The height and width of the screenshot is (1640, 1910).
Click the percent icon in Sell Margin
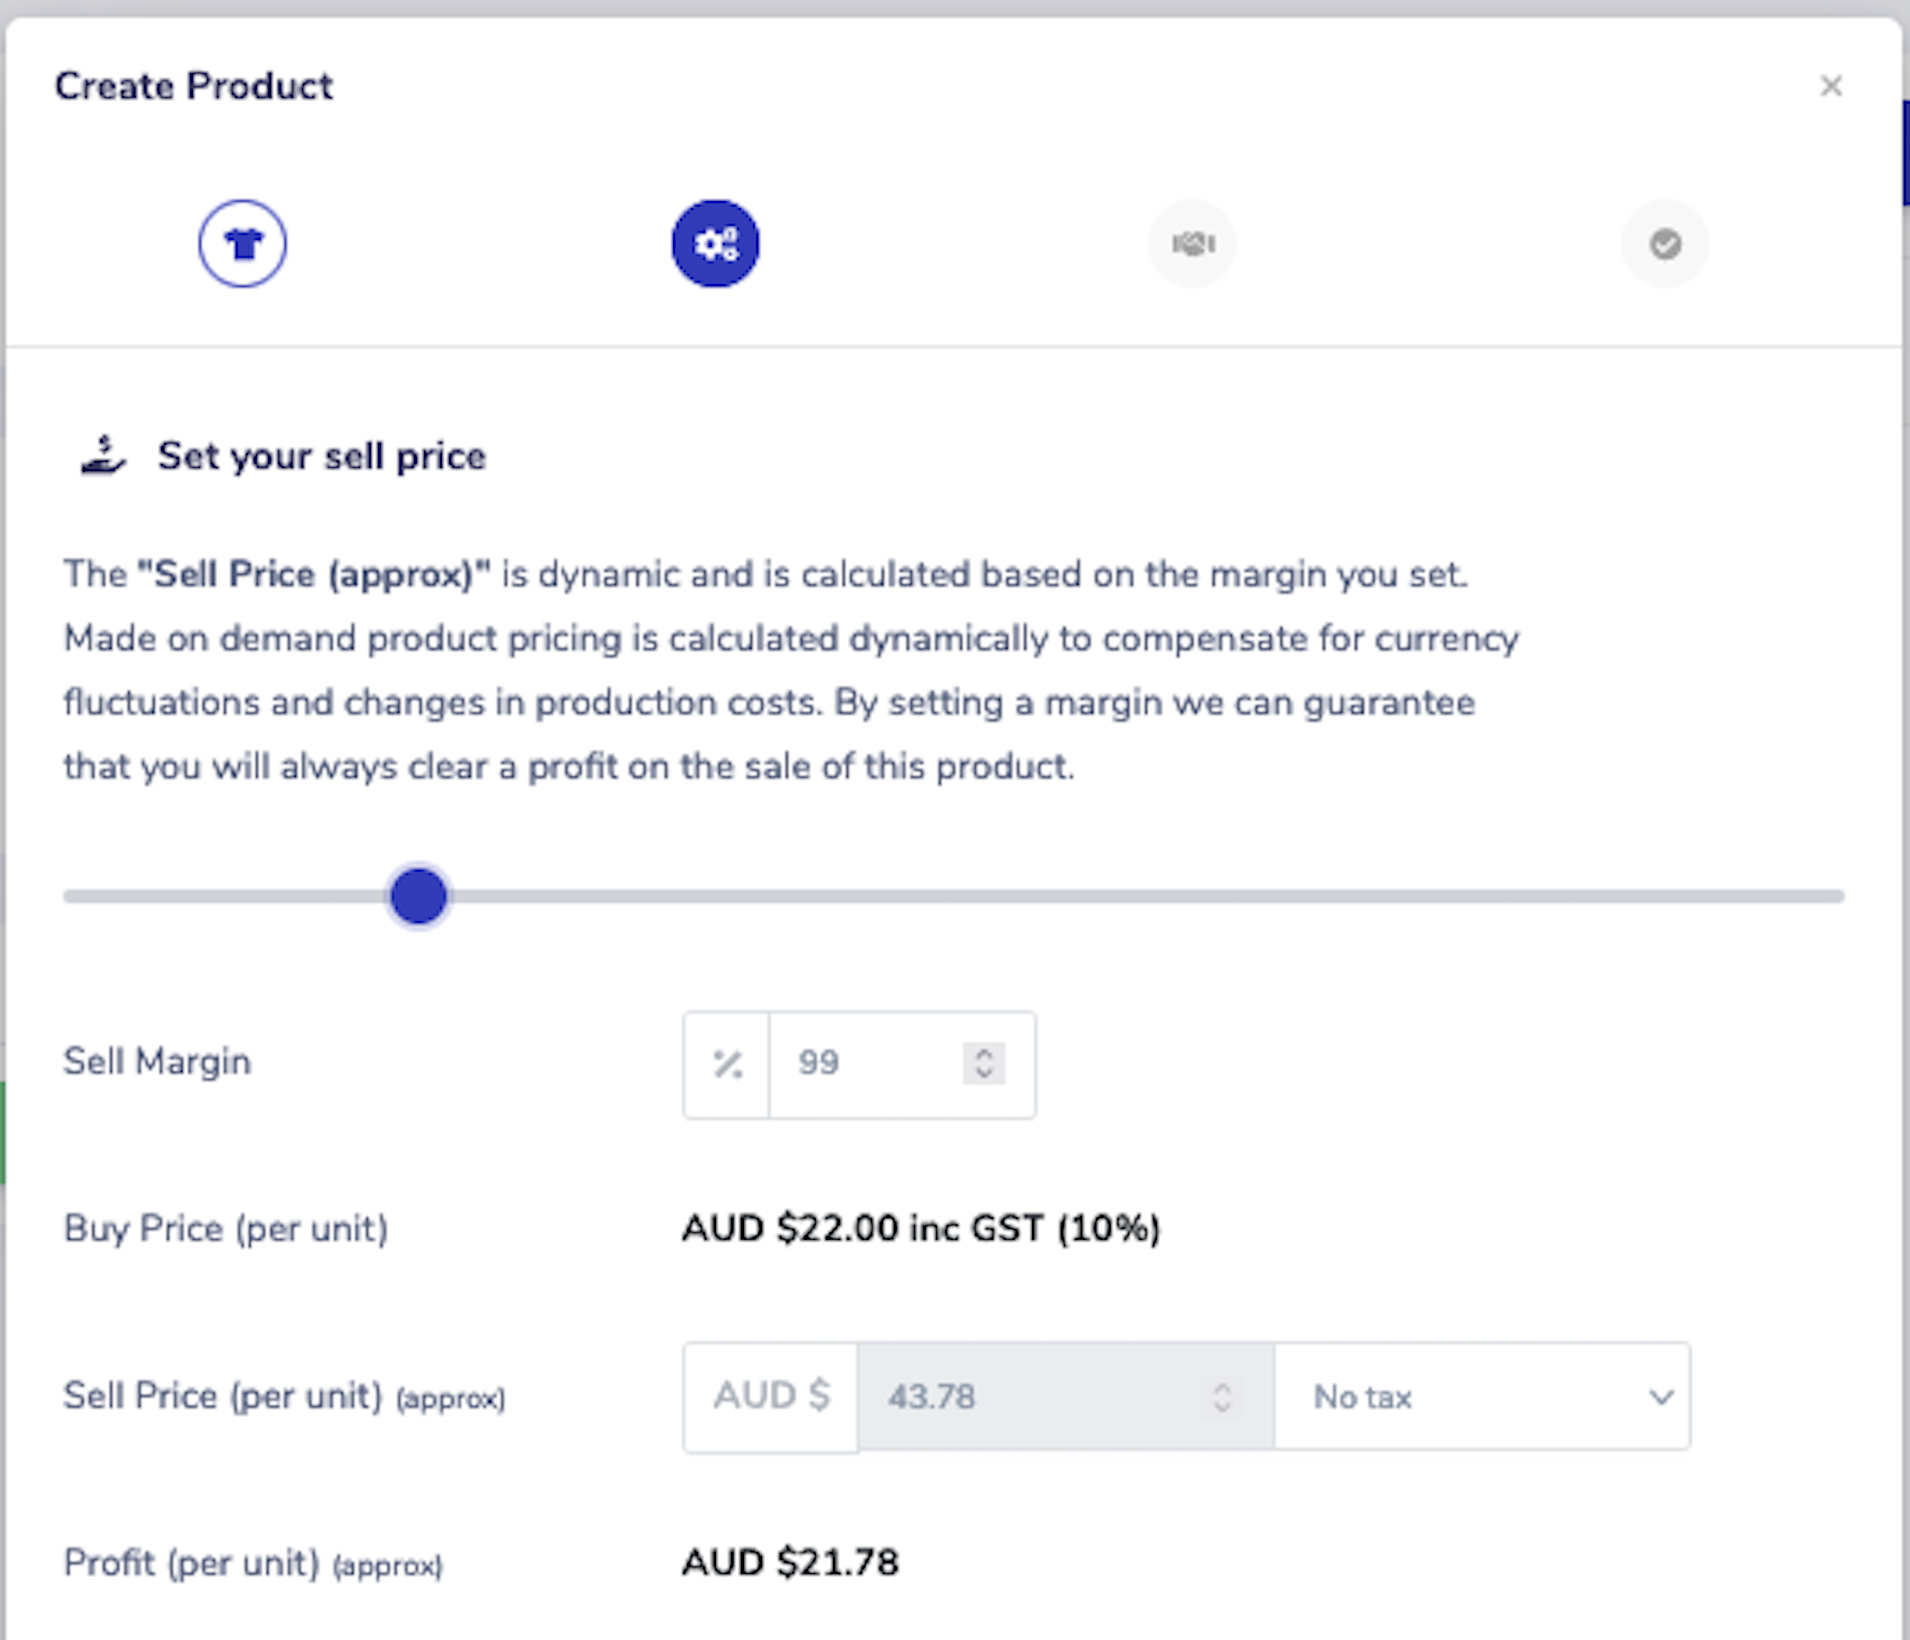click(727, 1064)
